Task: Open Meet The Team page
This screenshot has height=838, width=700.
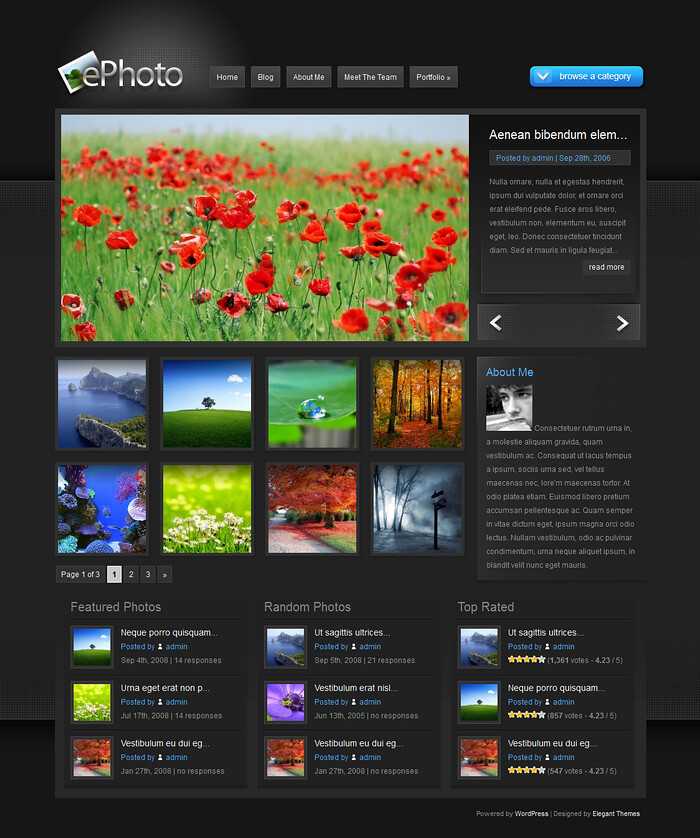Action: [370, 77]
